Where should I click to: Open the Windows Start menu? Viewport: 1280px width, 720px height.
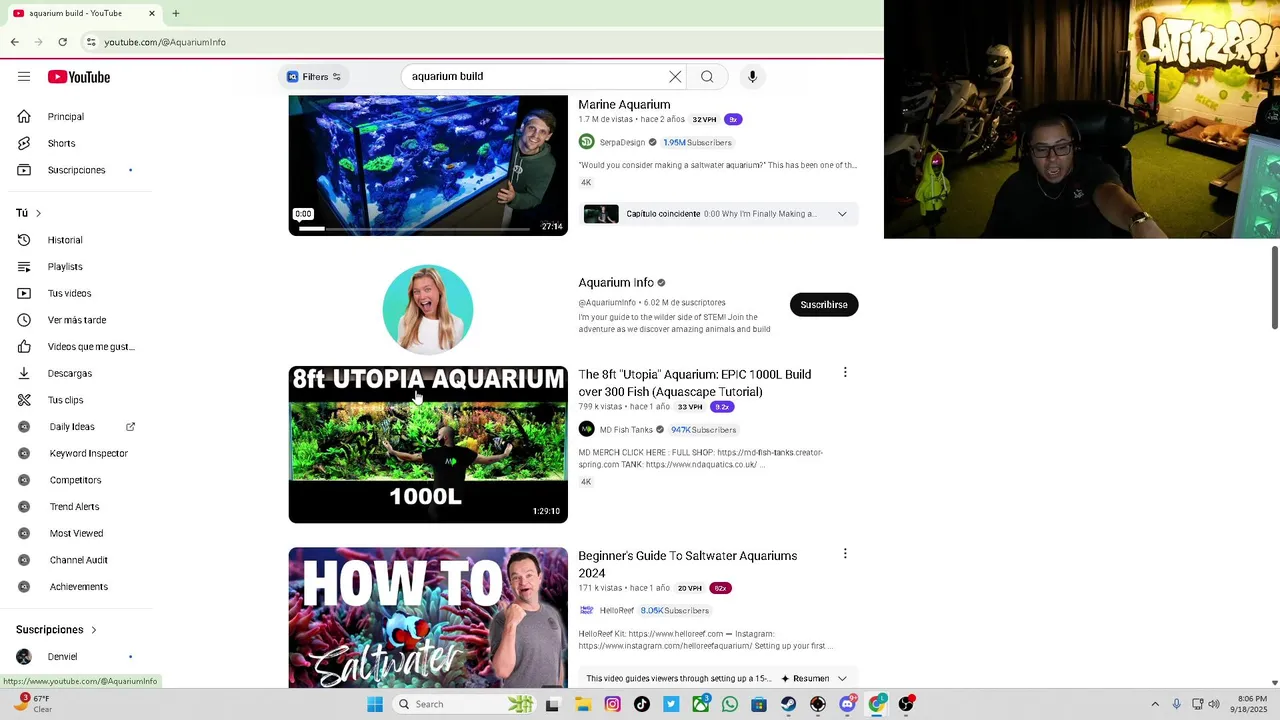pos(375,704)
